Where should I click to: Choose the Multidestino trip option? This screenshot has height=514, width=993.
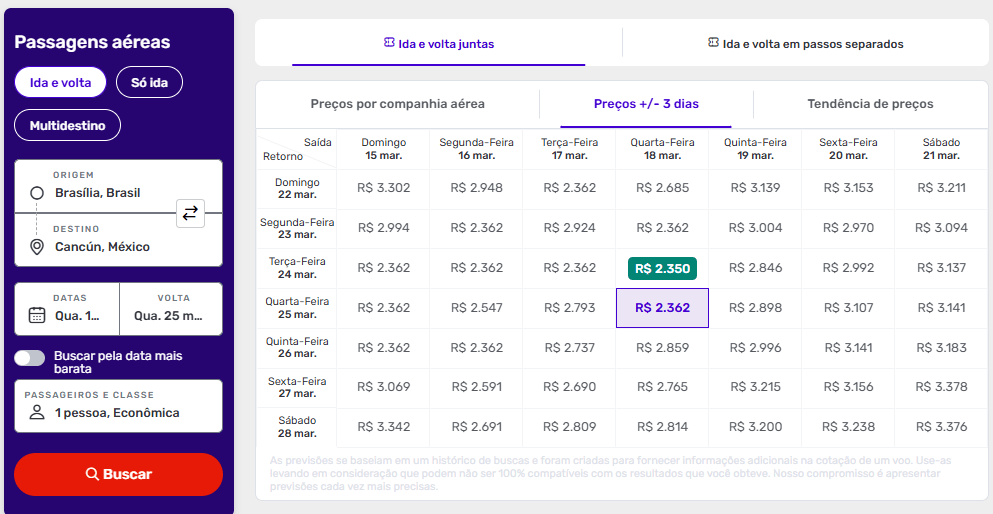(67, 126)
